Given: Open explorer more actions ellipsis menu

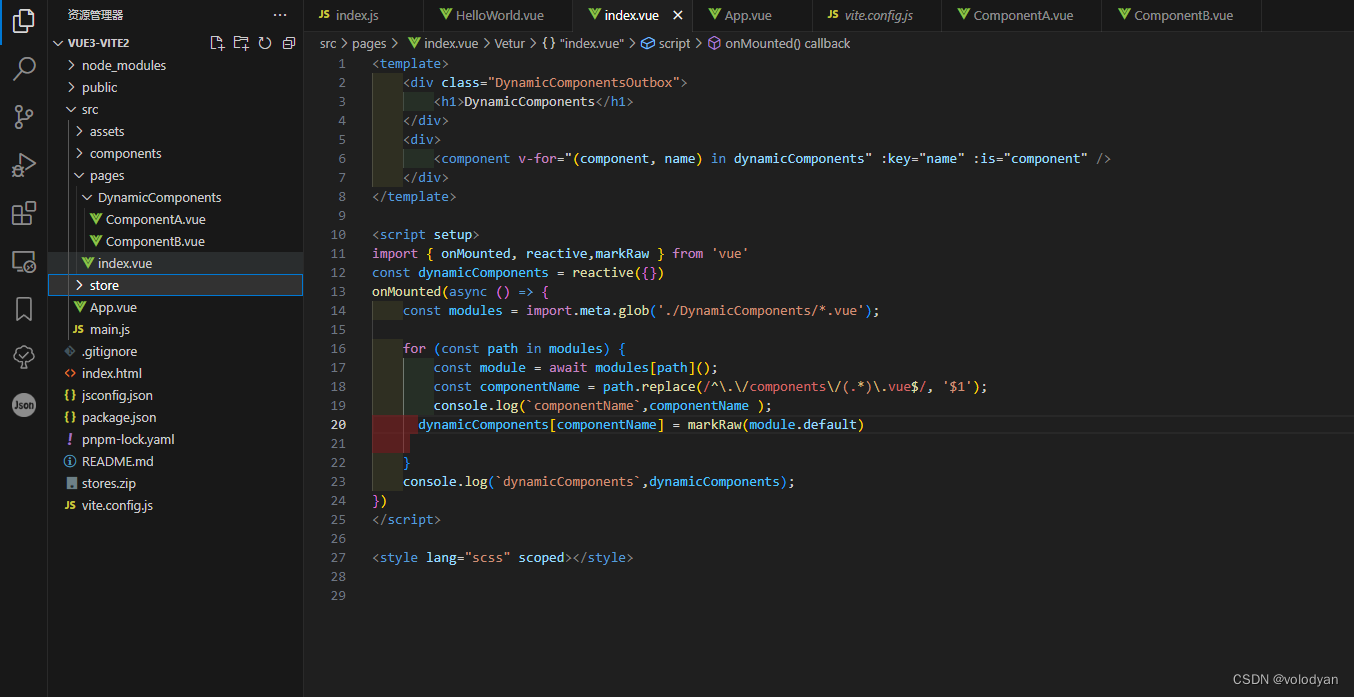Looking at the screenshot, I should coord(280,15).
